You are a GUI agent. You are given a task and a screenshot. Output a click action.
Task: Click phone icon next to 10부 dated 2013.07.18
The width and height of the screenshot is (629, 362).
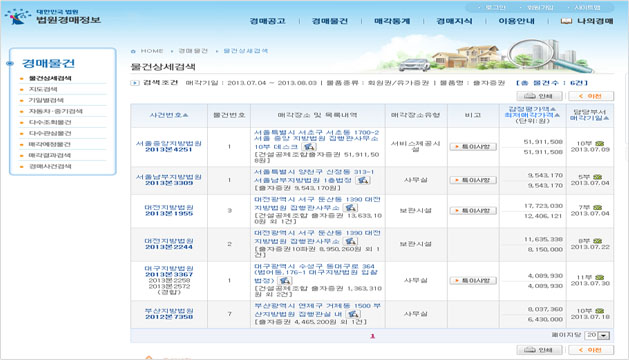tap(599, 311)
